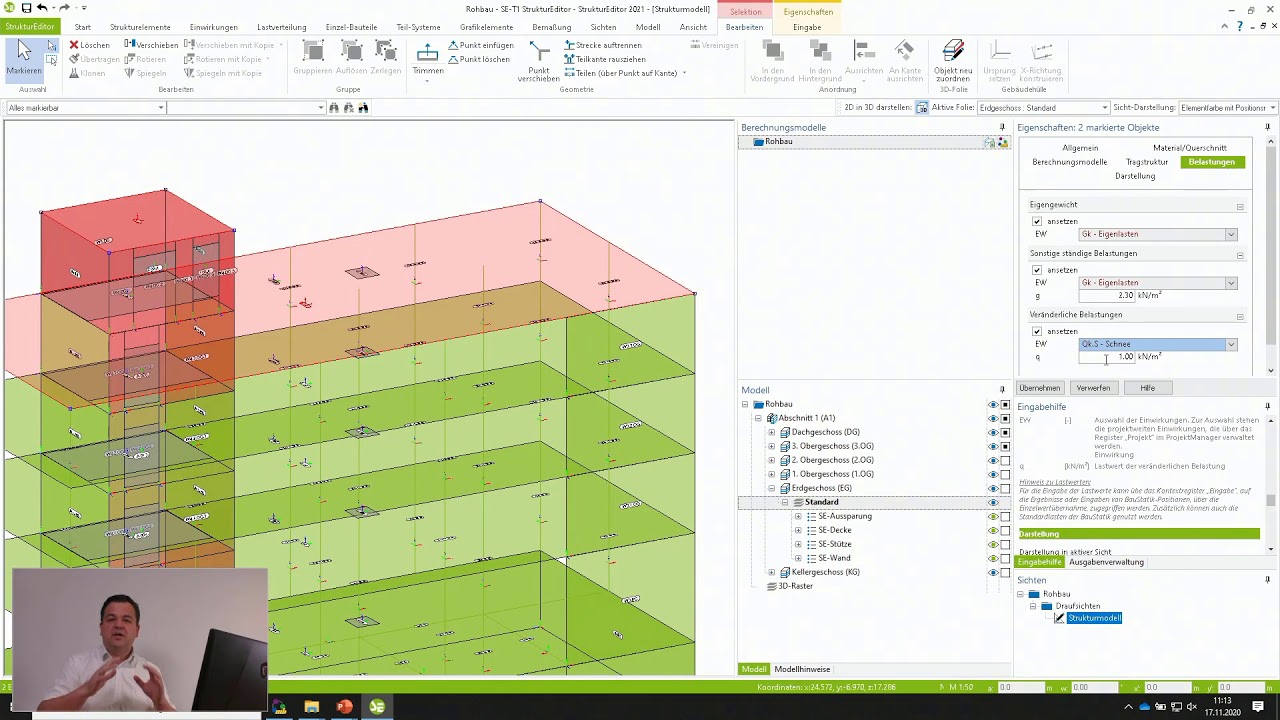Expand the Dachgeschoss (DG) tree node
This screenshot has height=720, width=1280.
[x=771, y=432]
